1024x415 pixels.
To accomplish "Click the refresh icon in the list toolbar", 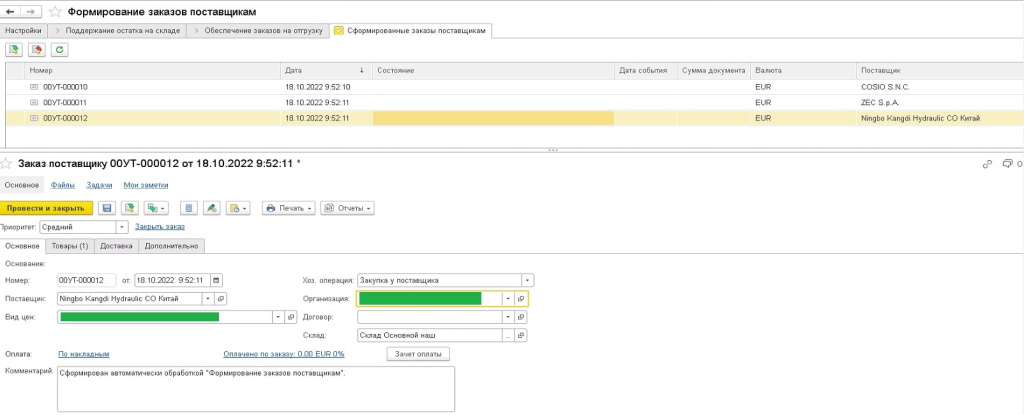I will 59,49.
